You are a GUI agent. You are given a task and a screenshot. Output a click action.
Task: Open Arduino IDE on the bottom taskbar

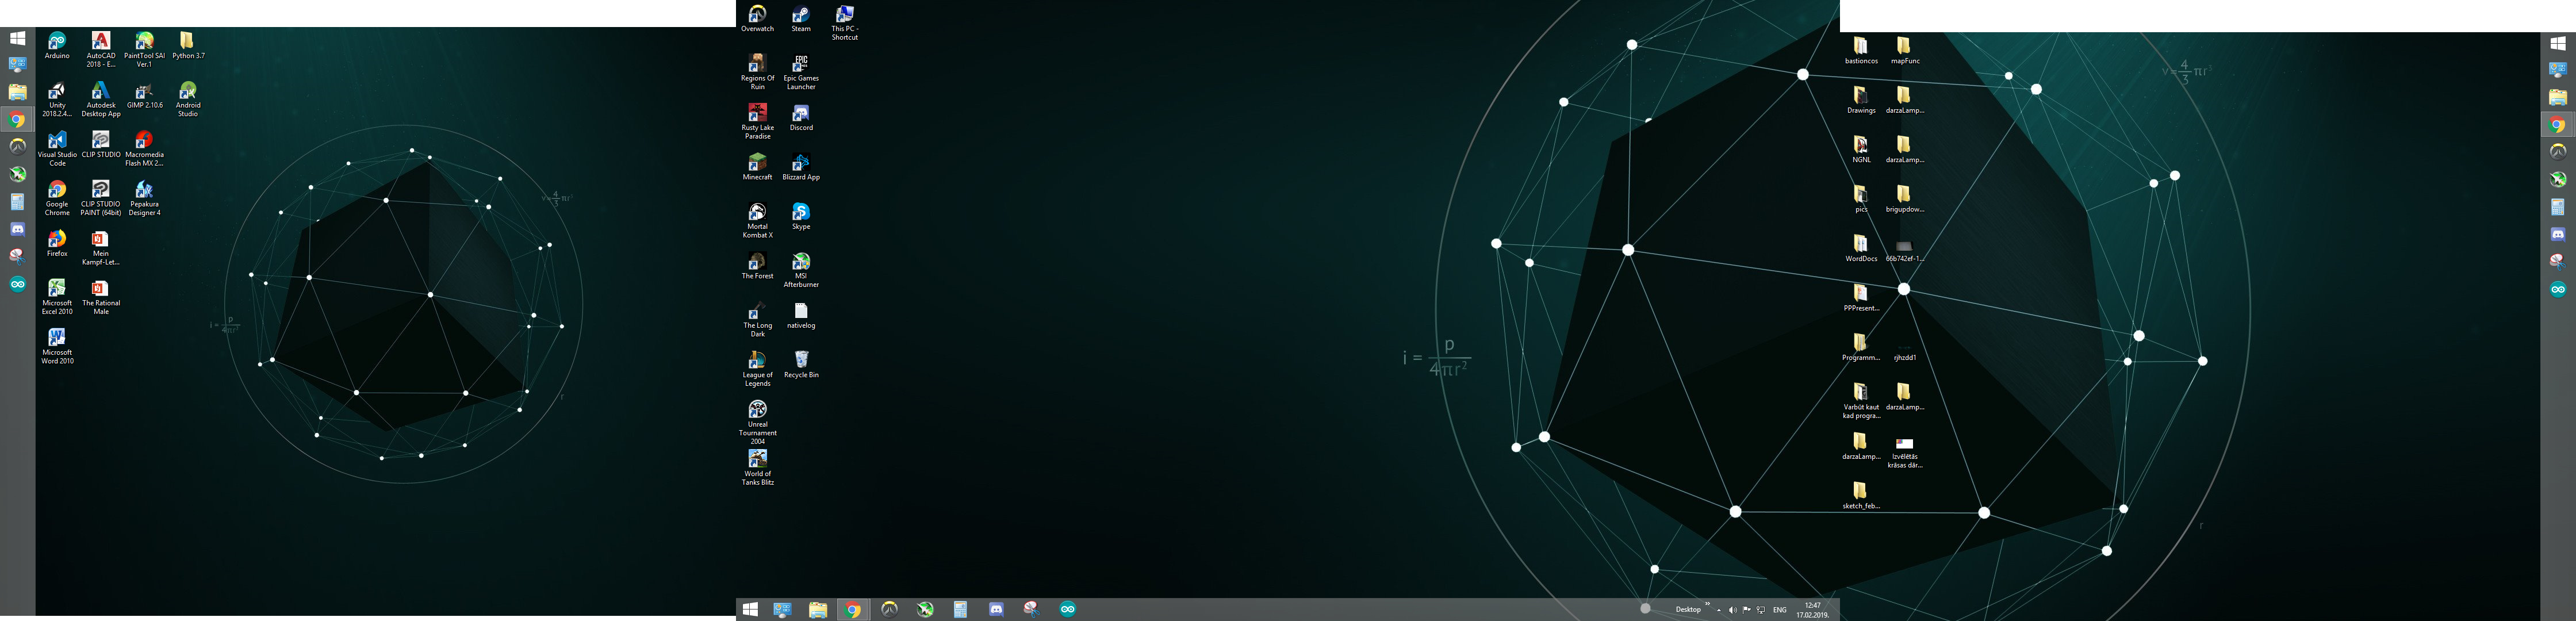click(1068, 609)
